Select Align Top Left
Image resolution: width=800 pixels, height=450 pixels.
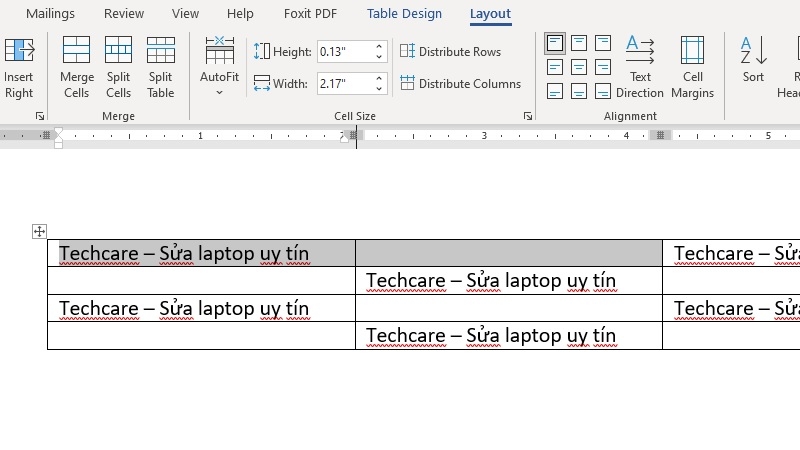pyautogui.click(x=555, y=43)
